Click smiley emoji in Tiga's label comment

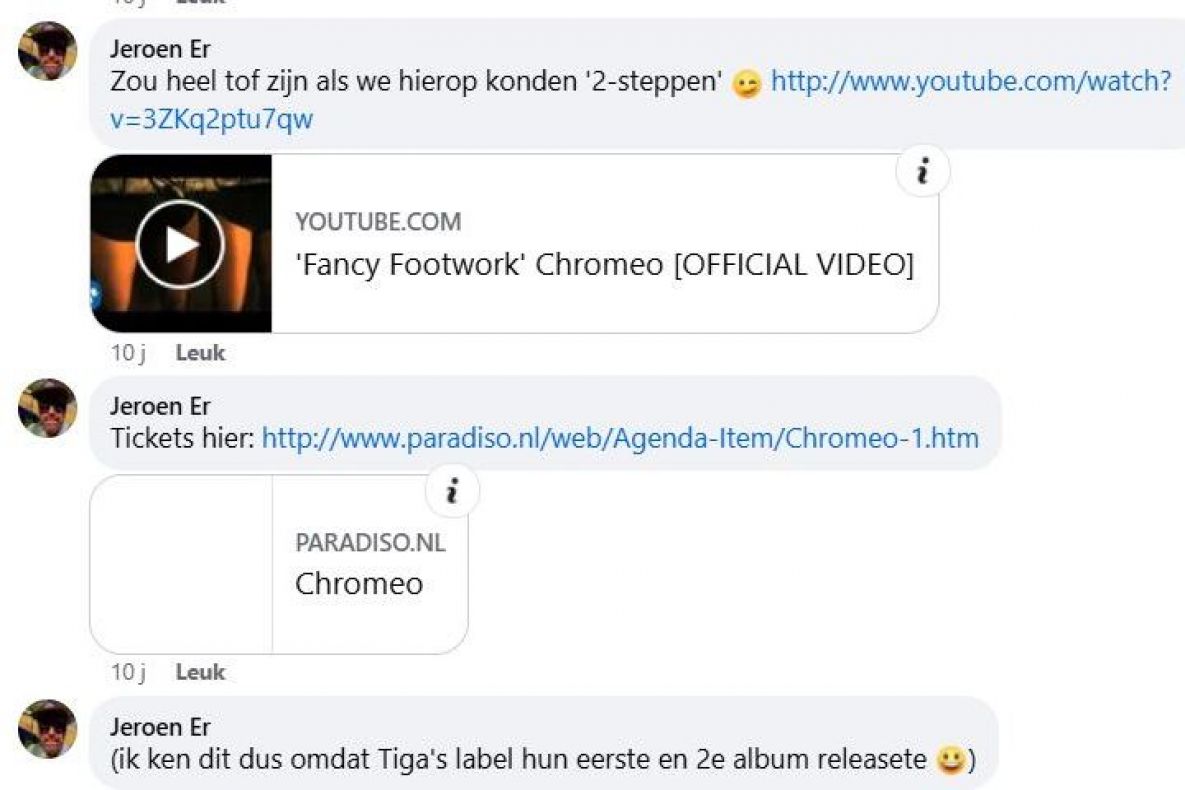951,759
